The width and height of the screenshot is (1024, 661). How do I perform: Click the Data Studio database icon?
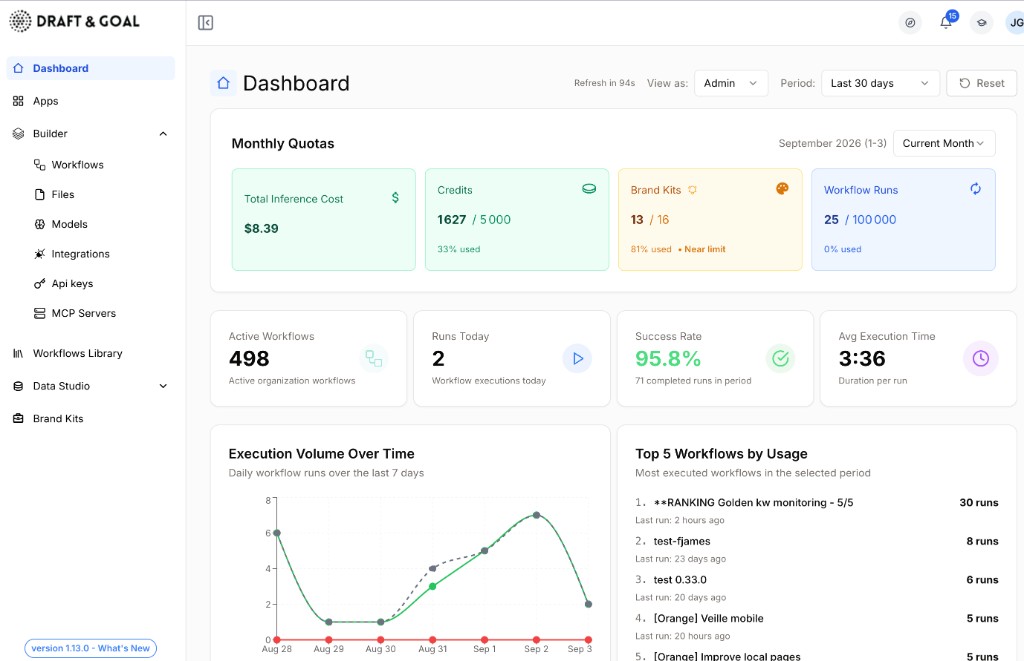tap(18, 386)
